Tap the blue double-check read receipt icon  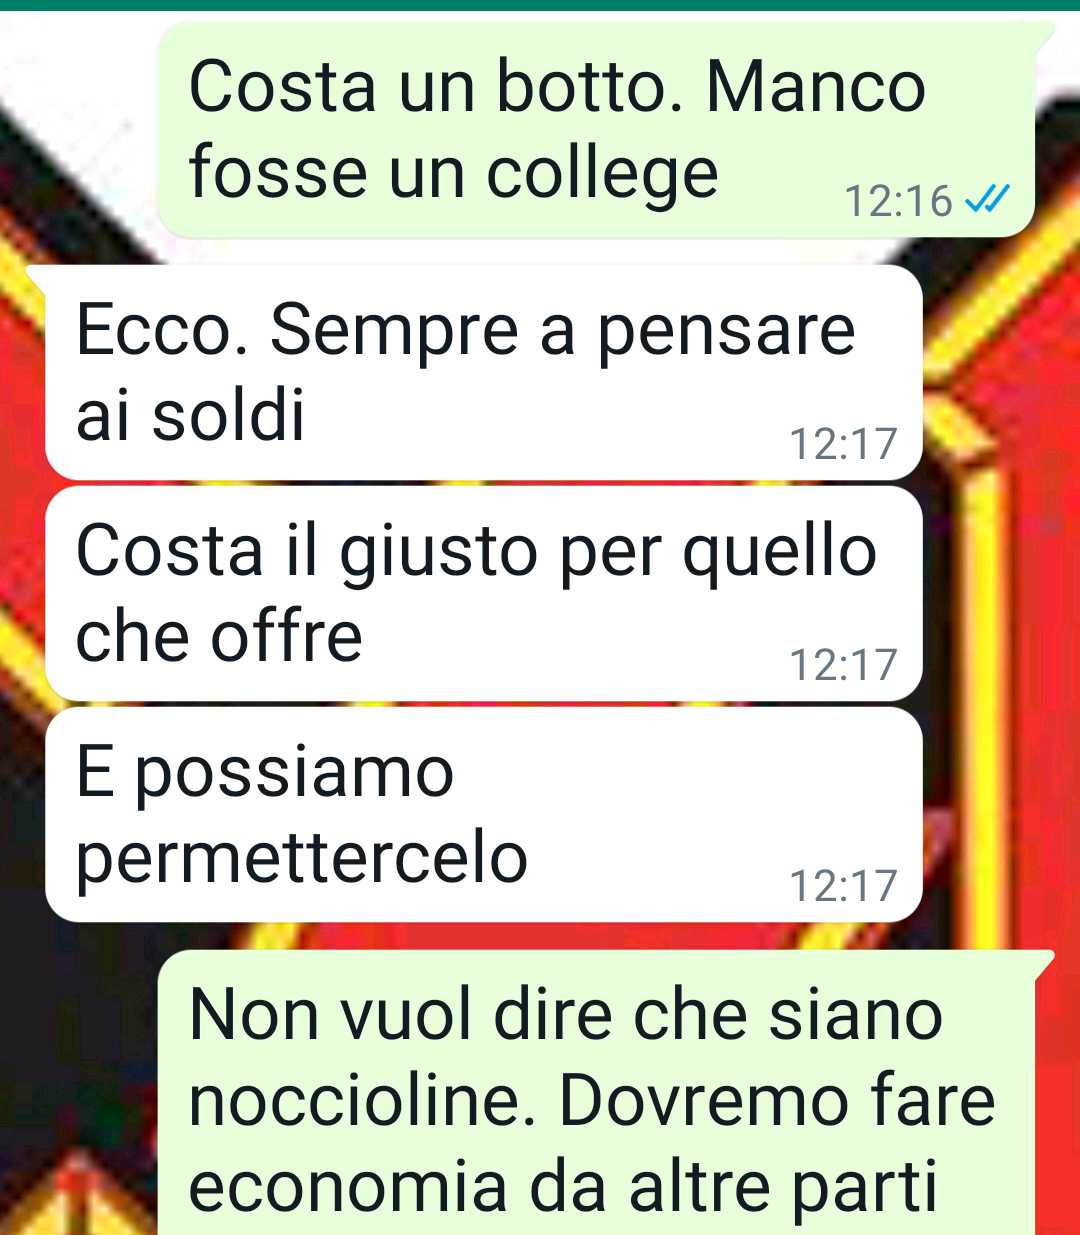985,200
